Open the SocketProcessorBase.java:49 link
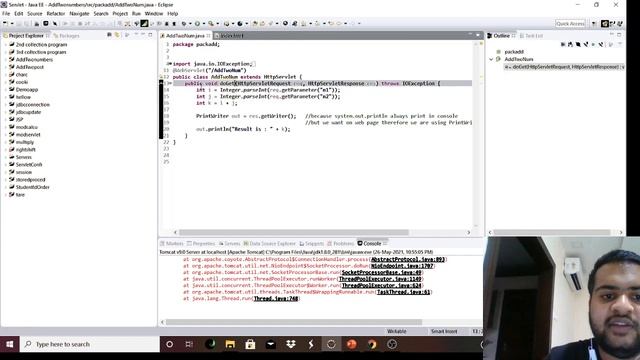 pyautogui.click(x=381, y=272)
